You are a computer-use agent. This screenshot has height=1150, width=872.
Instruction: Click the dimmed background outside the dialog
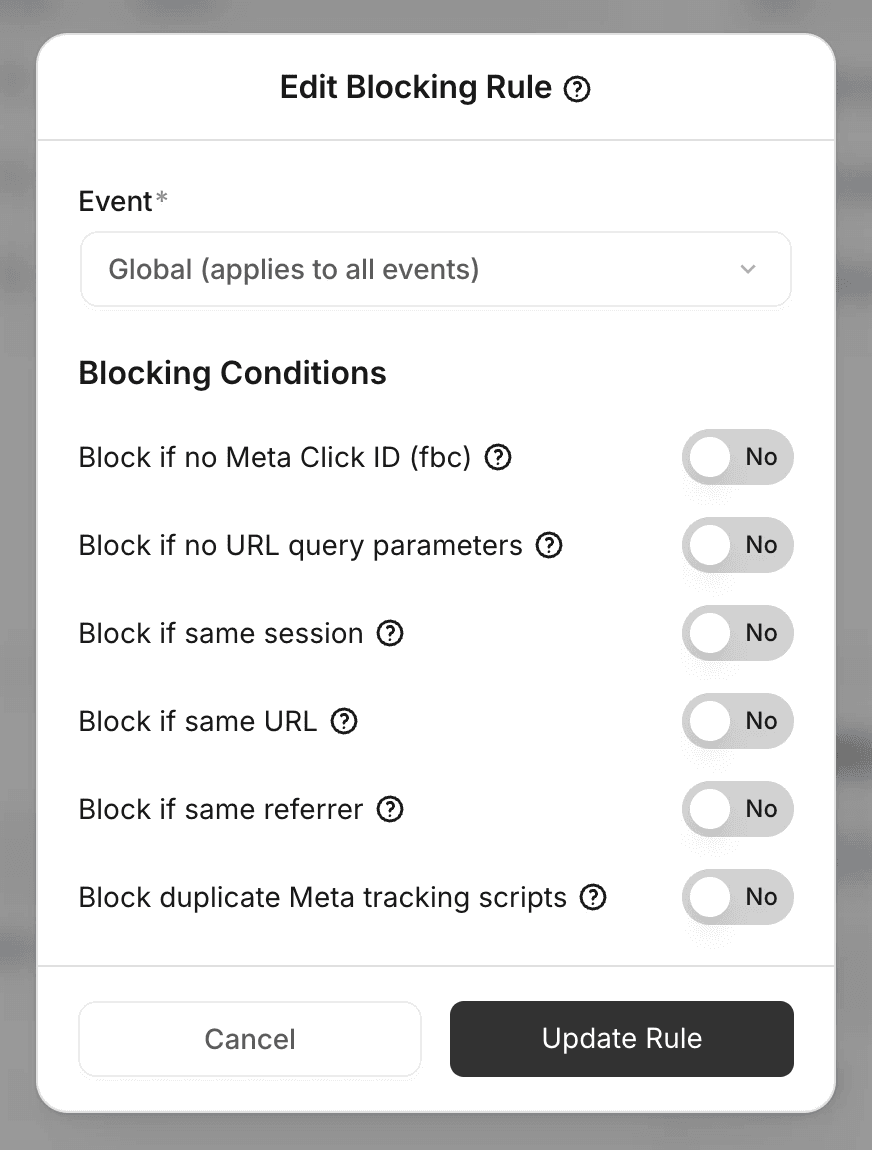20,575
